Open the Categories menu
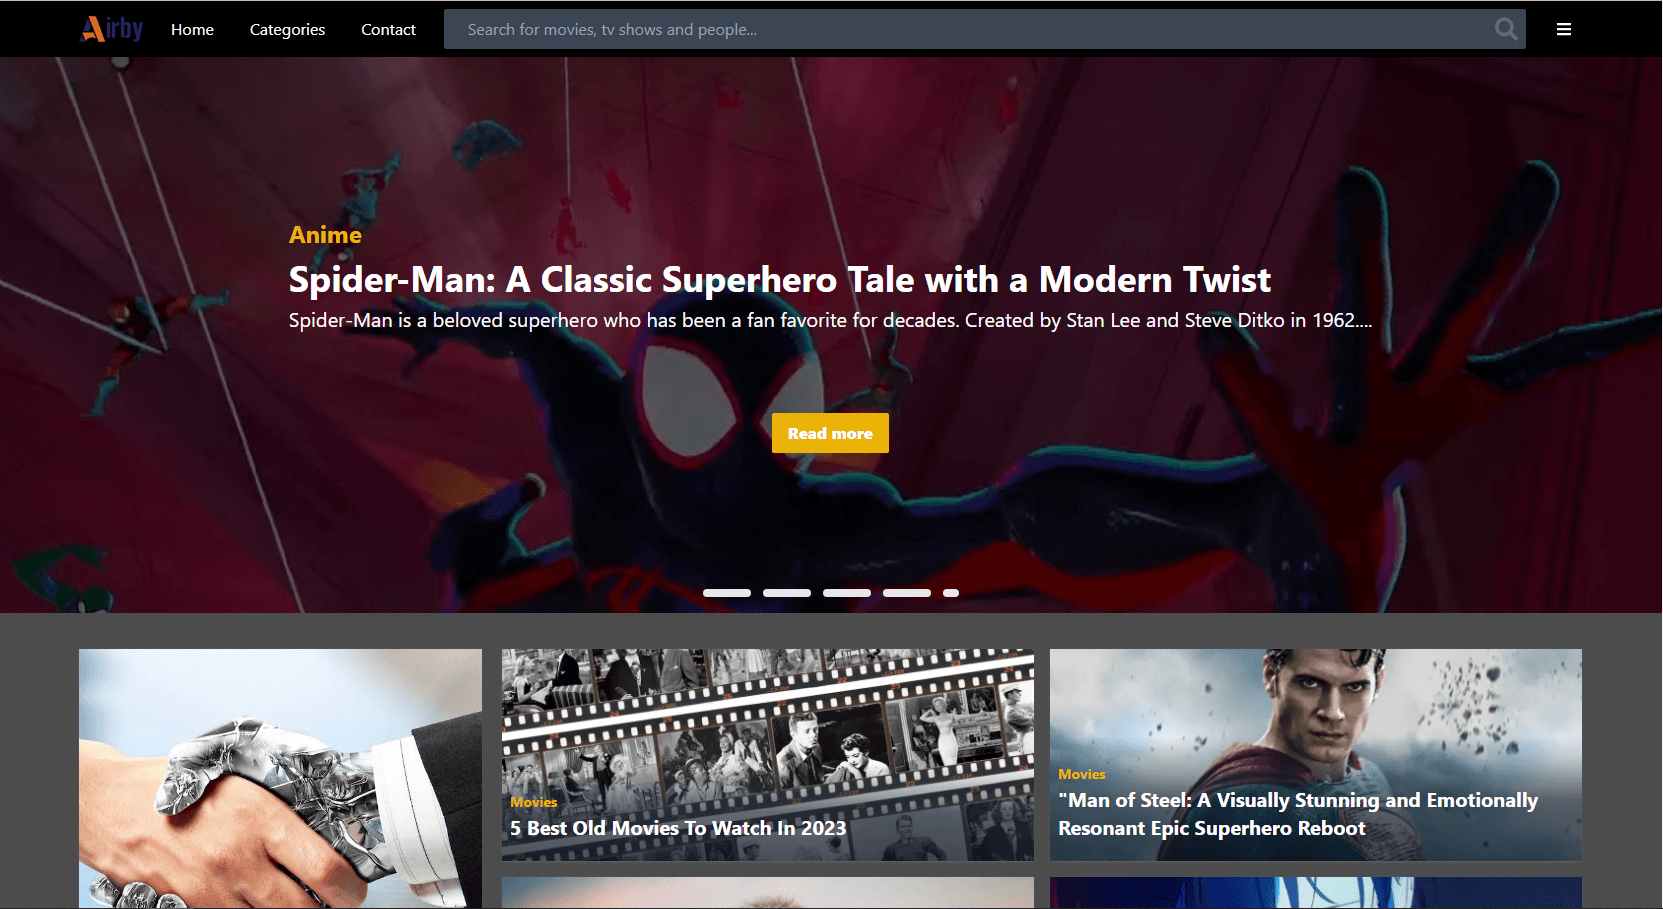This screenshot has height=909, width=1663. [287, 30]
